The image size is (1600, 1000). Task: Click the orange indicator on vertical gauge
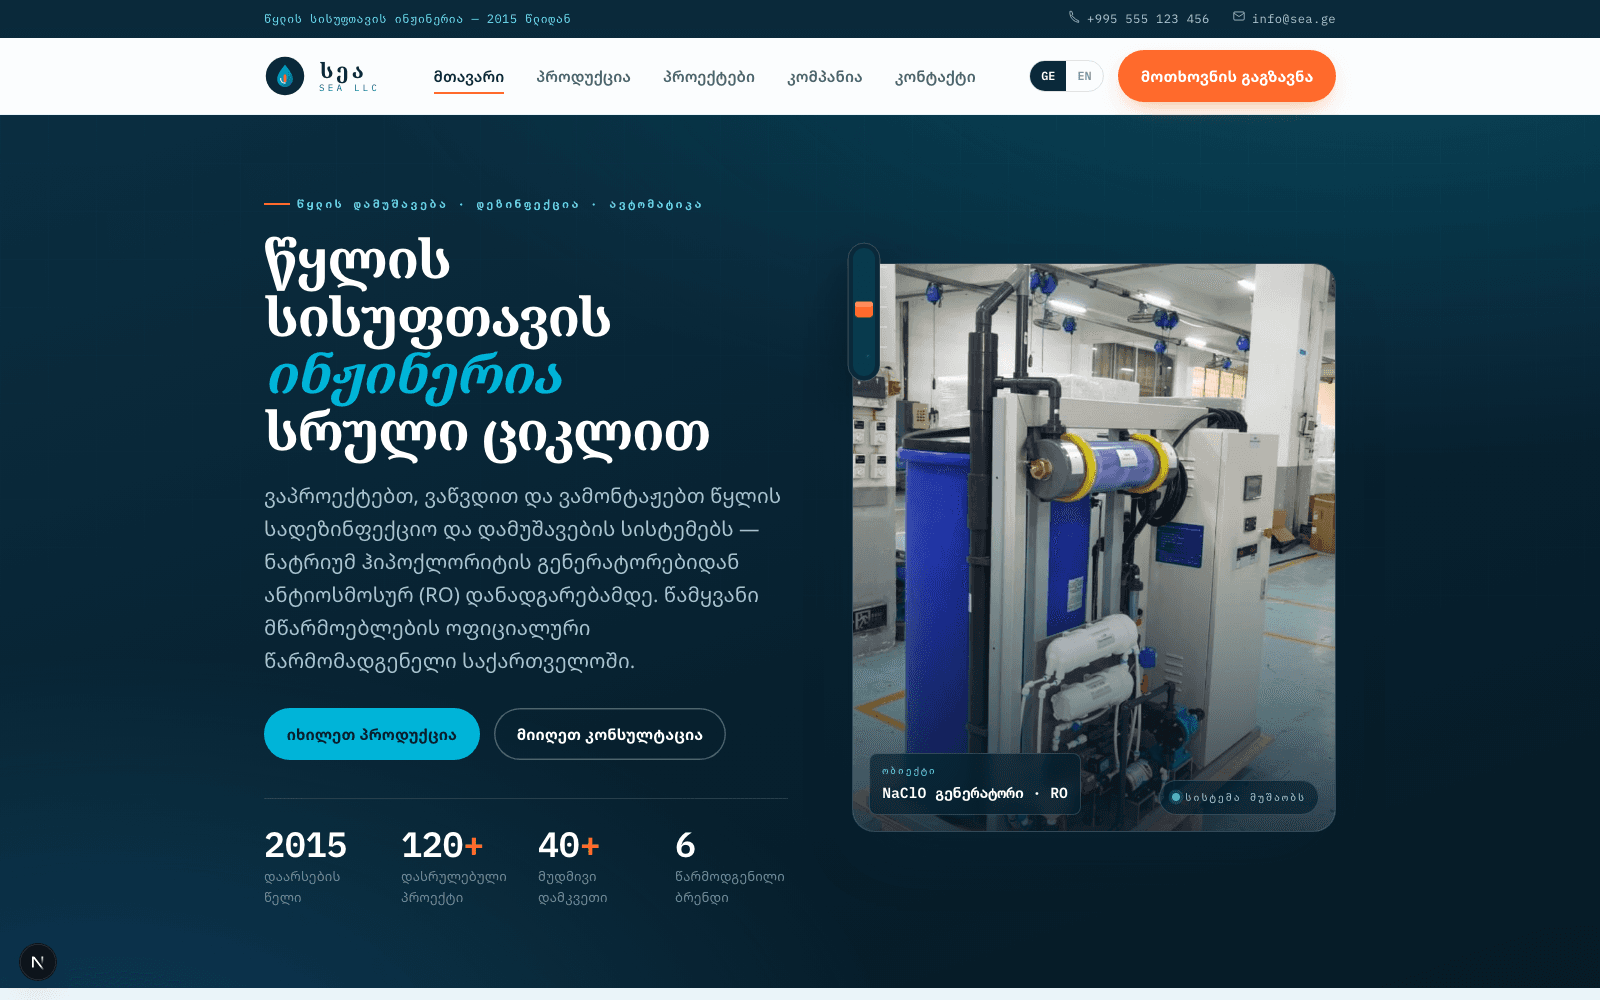(x=864, y=309)
